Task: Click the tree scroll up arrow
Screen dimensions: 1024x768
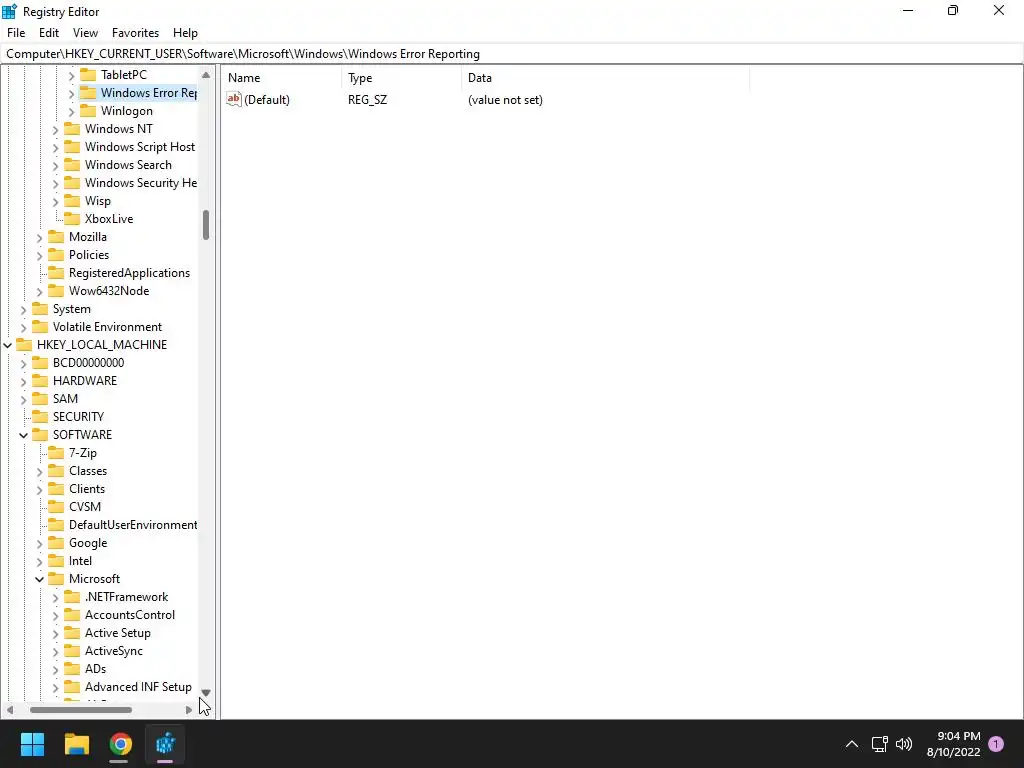Action: 206,74
